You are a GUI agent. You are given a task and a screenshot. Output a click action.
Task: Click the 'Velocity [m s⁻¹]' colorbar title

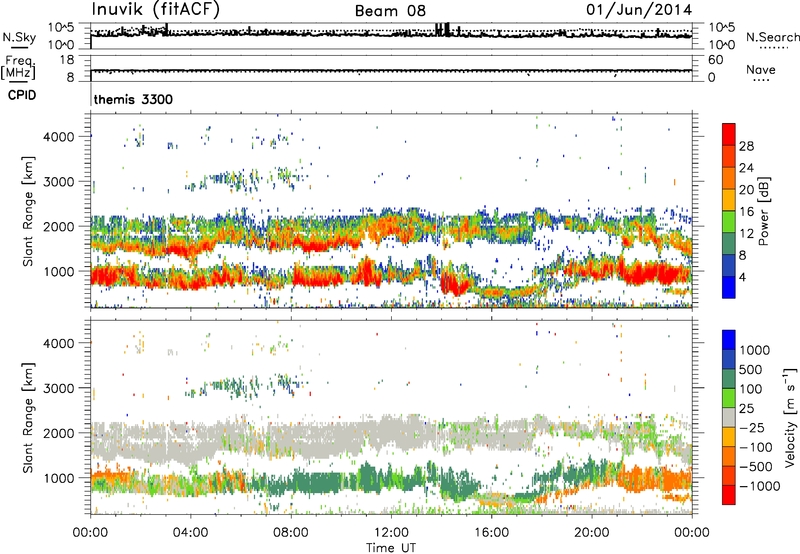(x=790, y=418)
